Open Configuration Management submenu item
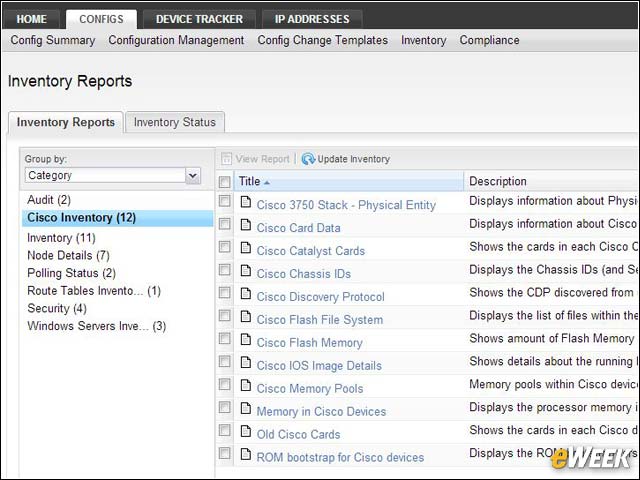The height and width of the screenshot is (480, 640). click(176, 40)
